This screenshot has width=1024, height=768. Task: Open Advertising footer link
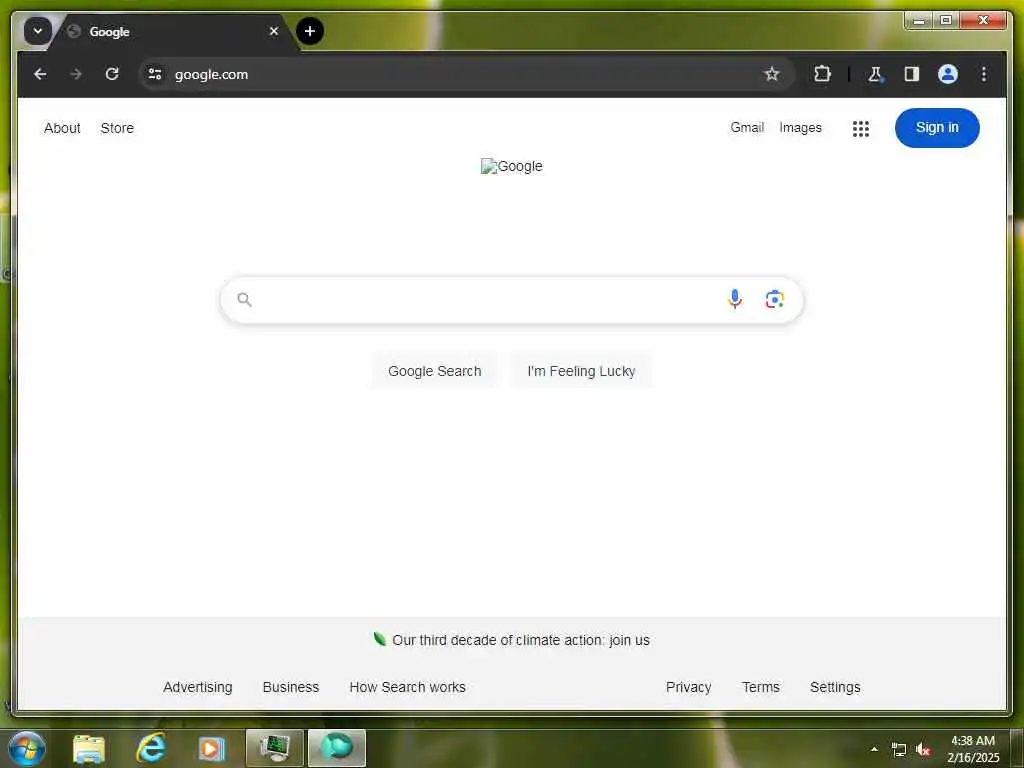coord(198,687)
